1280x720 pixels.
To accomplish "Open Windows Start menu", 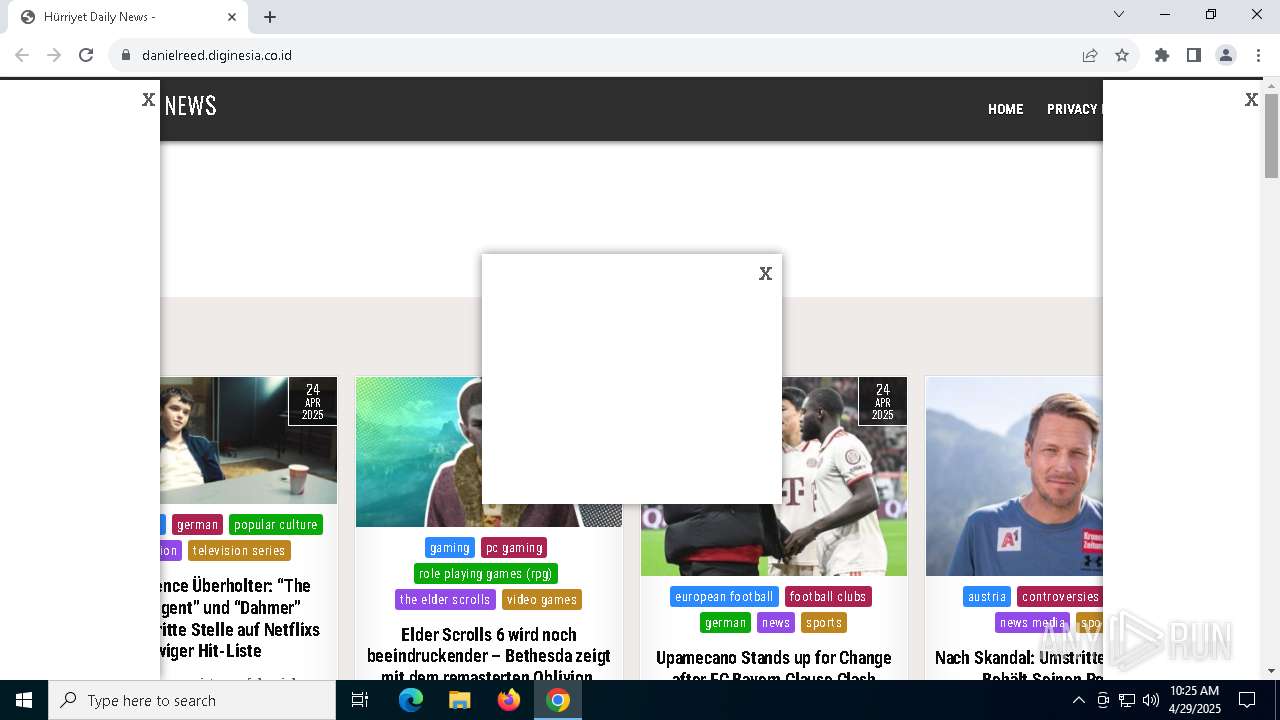I will tap(24, 700).
